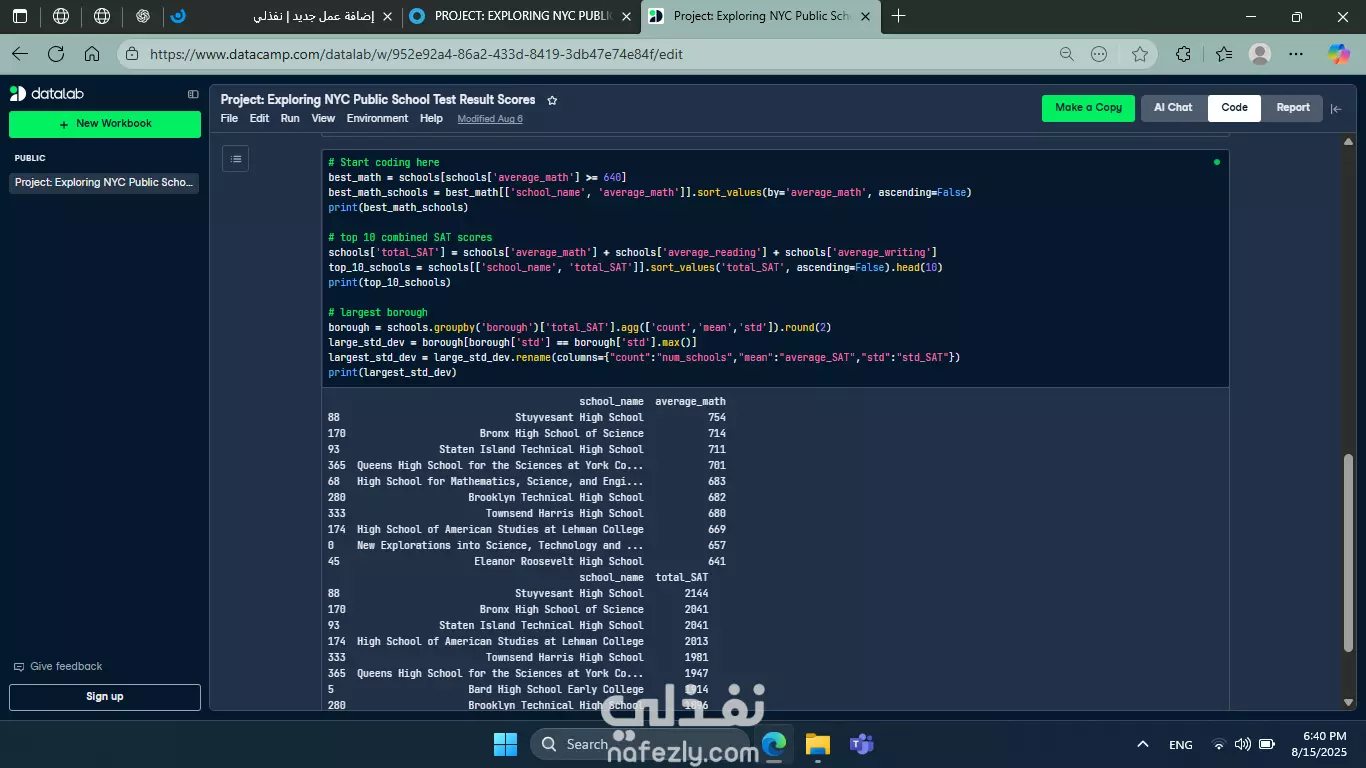Screen dimensions: 1366x768
Task: Add page to favorites star
Action: [1140, 54]
